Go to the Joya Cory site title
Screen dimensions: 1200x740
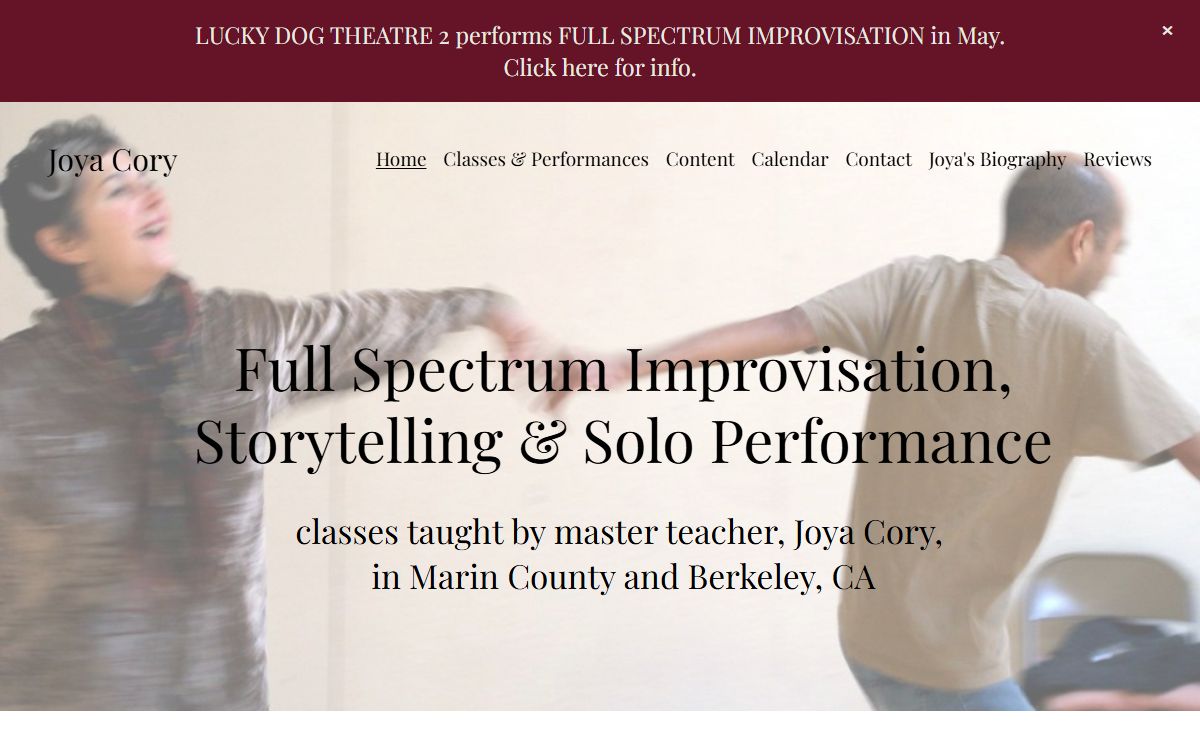(112, 160)
